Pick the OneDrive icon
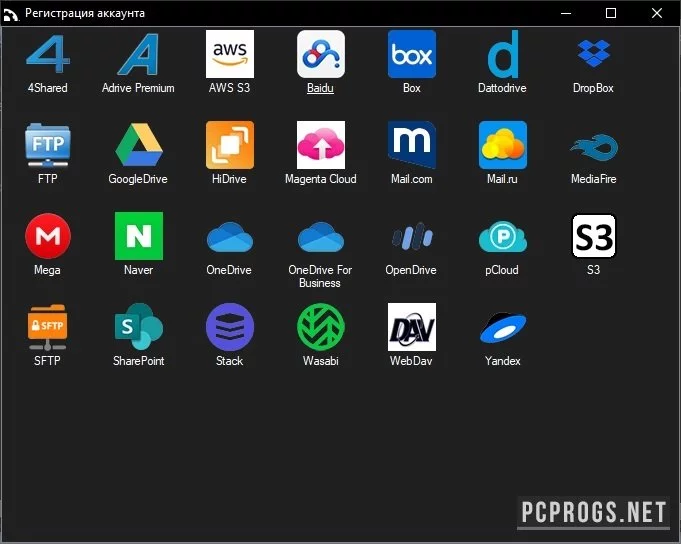The width and height of the screenshot is (681, 544). tap(230, 237)
